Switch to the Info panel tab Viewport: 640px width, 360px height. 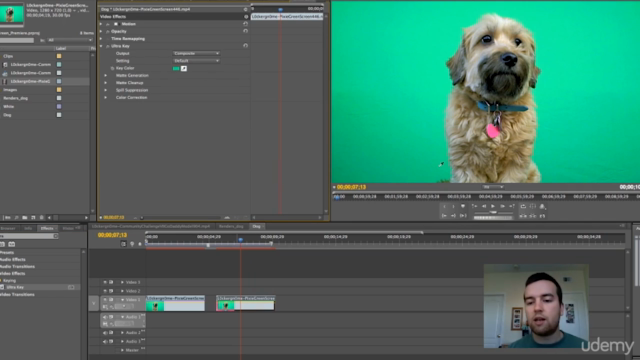tap(28, 229)
